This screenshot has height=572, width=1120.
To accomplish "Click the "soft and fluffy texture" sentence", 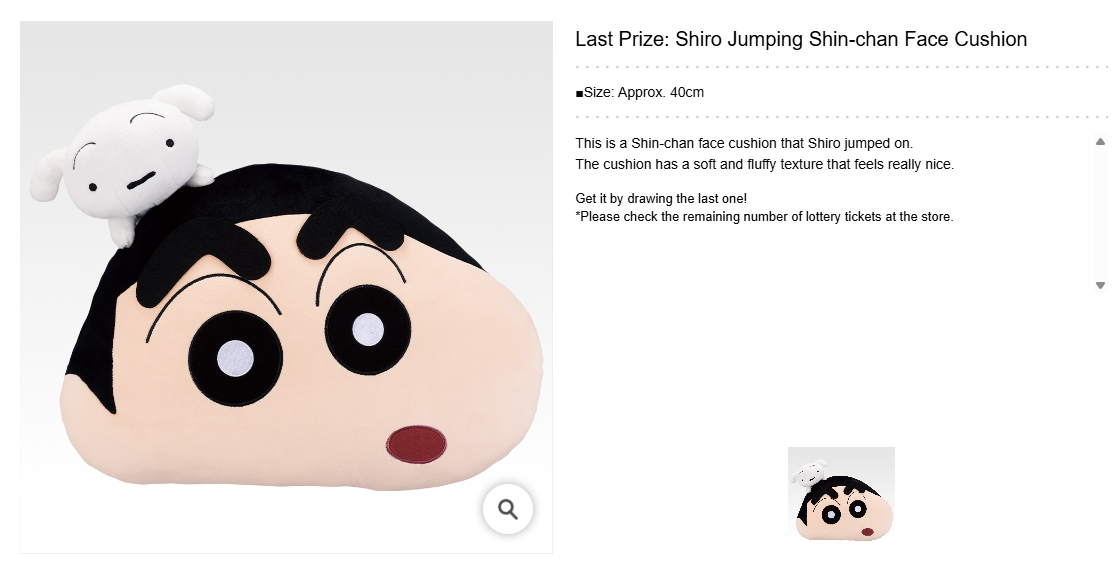I will pos(765,164).
